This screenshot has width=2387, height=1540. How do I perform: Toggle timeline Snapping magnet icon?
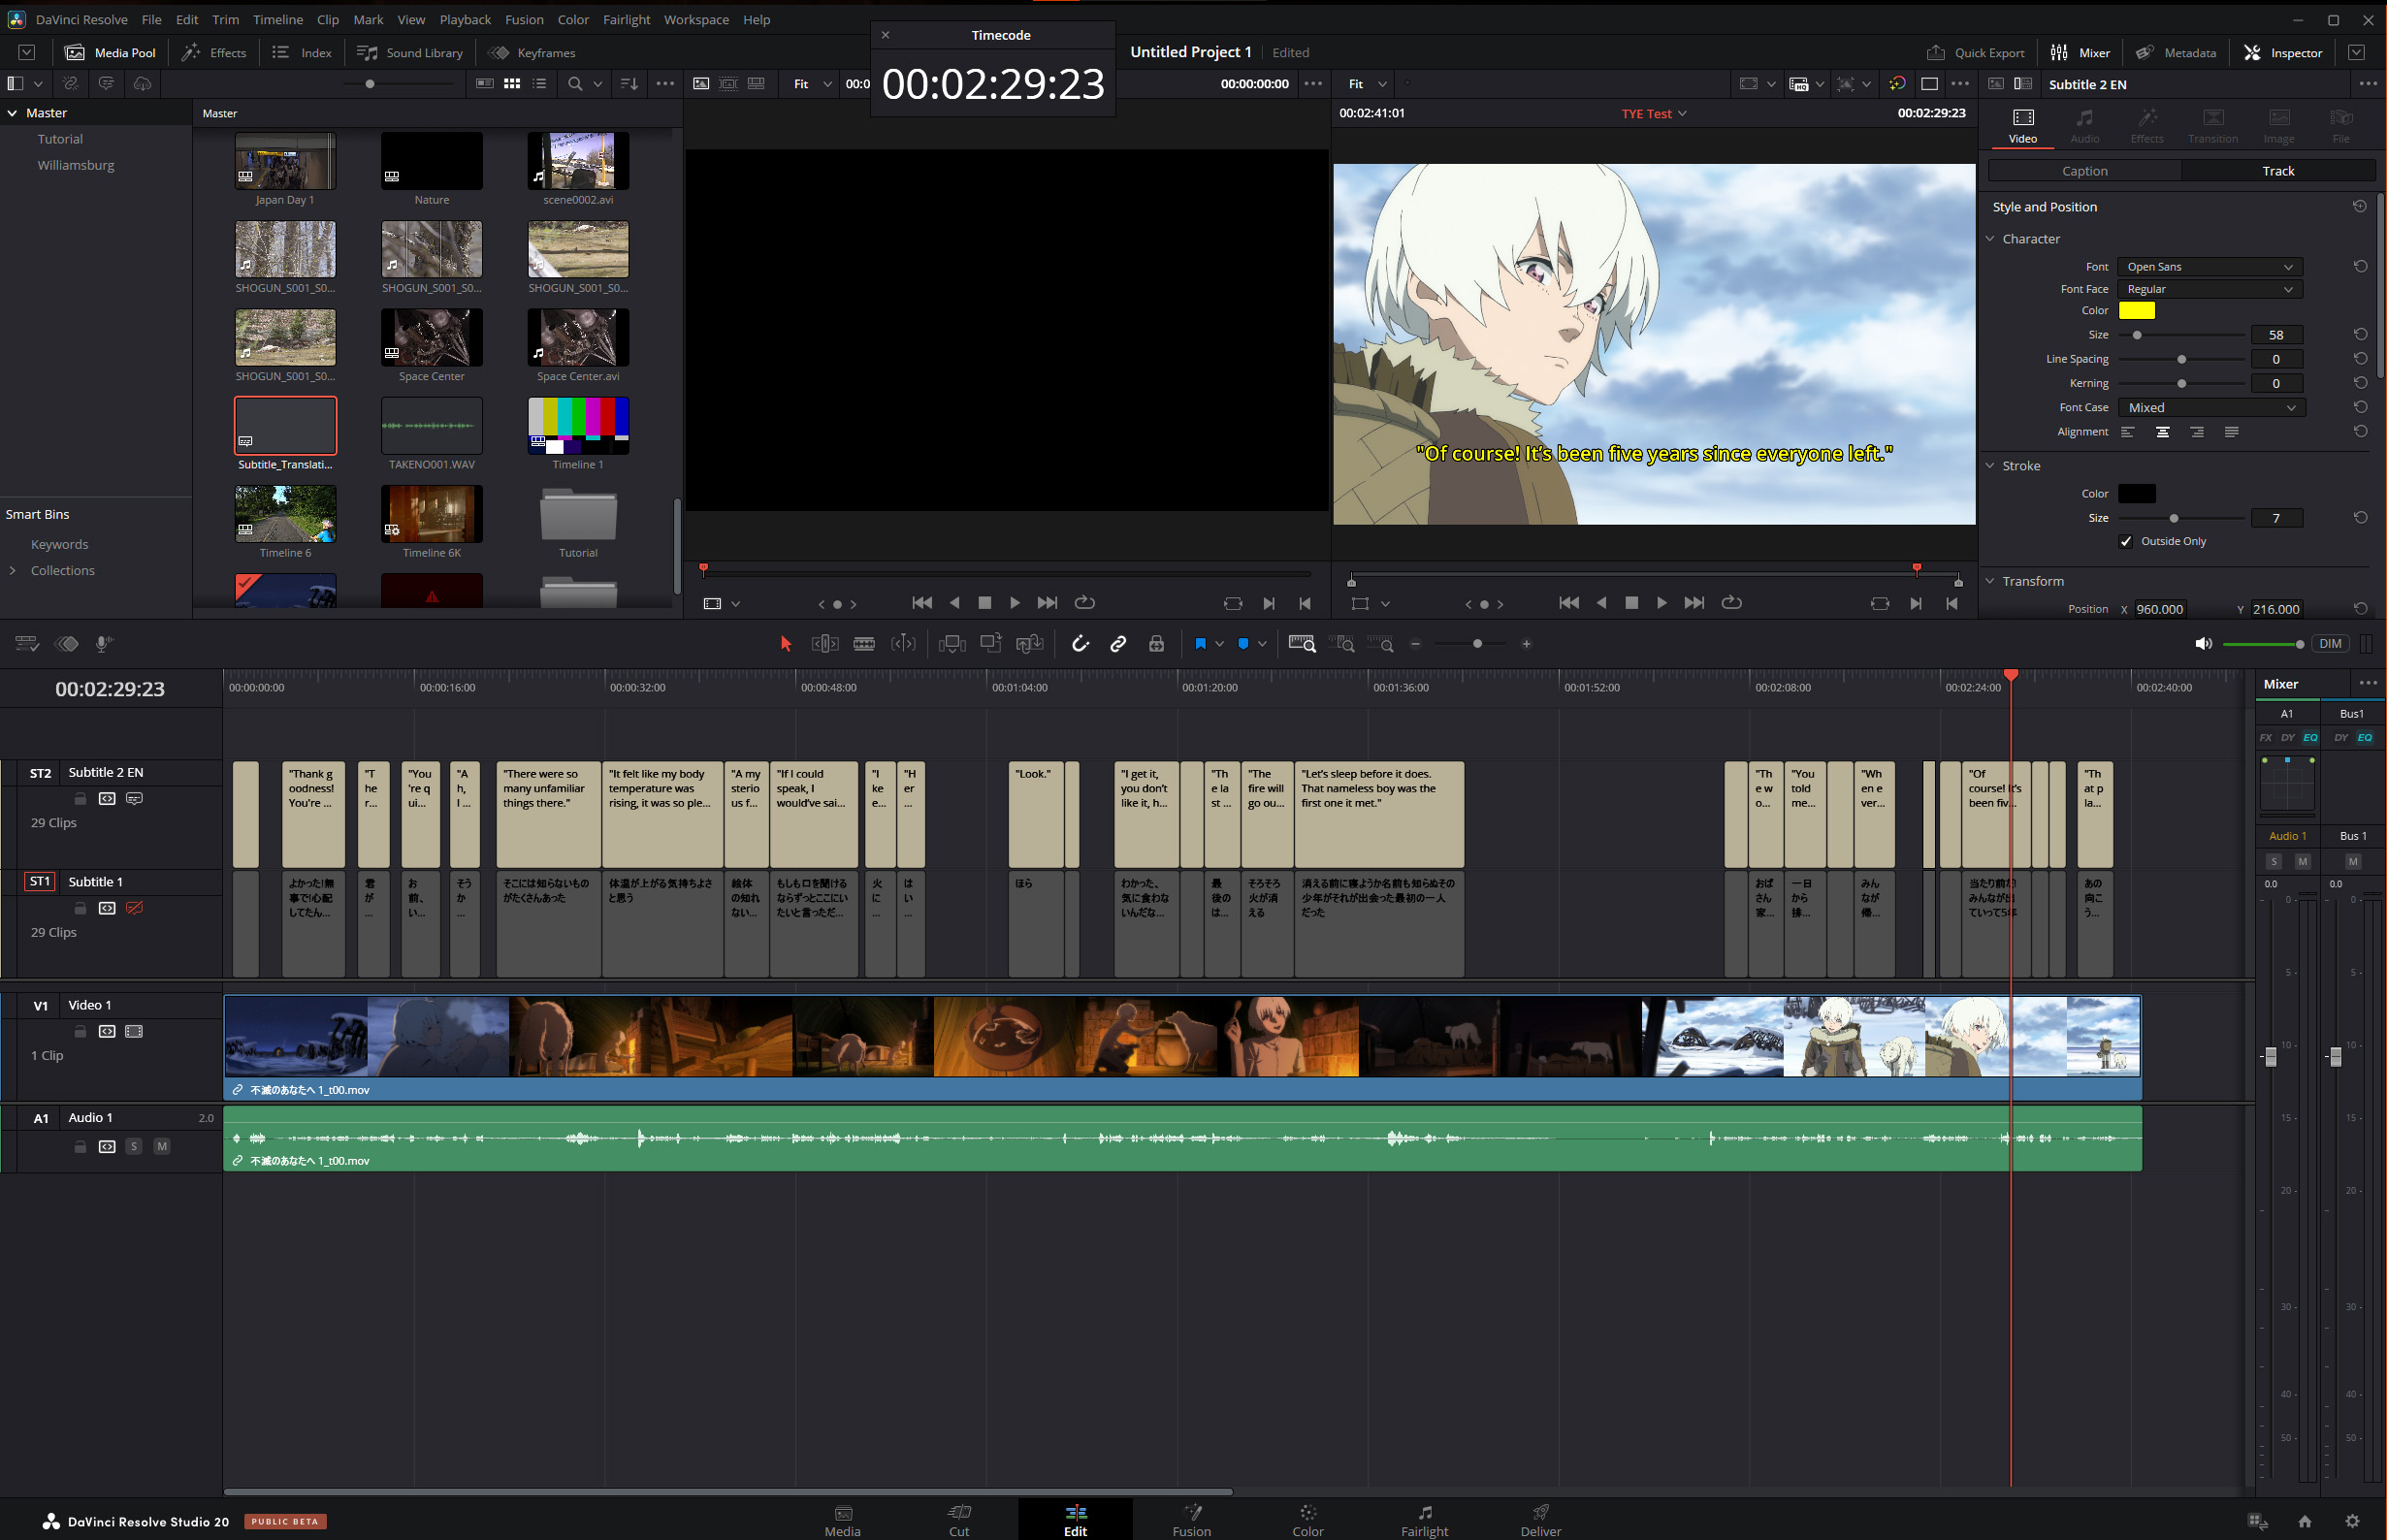[1080, 644]
